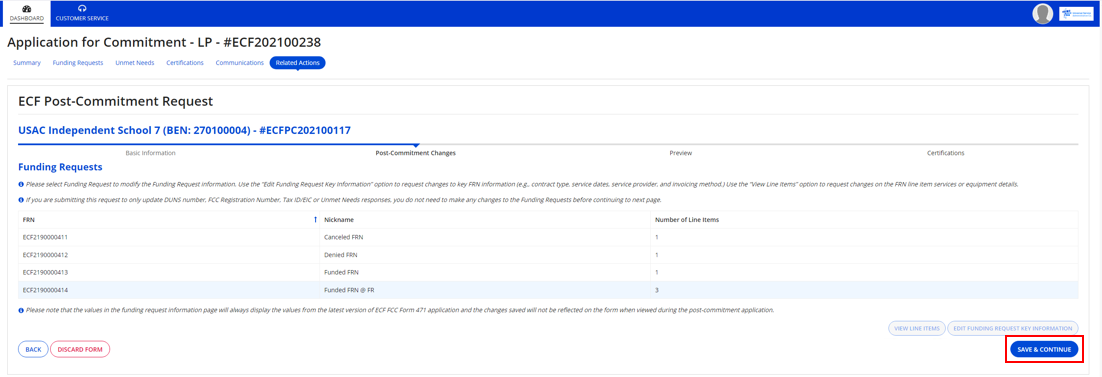Click the Canceled FRN nickname cell
Screen dimensions: 1102x377
(485, 237)
